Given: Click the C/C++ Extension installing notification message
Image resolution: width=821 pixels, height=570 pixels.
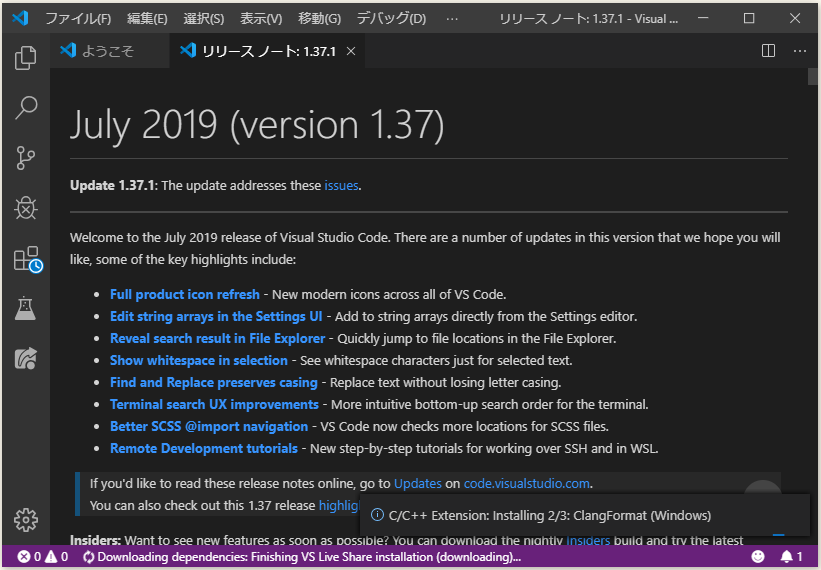Looking at the screenshot, I should click(550, 515).
